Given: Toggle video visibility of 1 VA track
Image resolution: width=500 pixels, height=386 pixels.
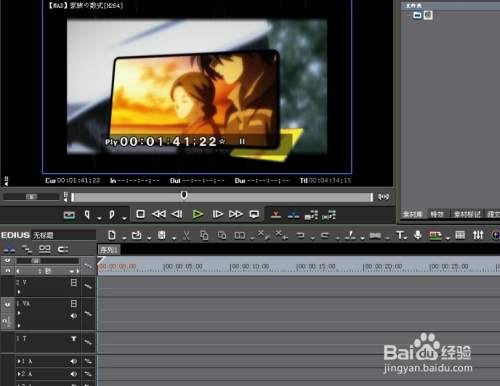Looking at the screenshot, I should (x=74, y=304).
